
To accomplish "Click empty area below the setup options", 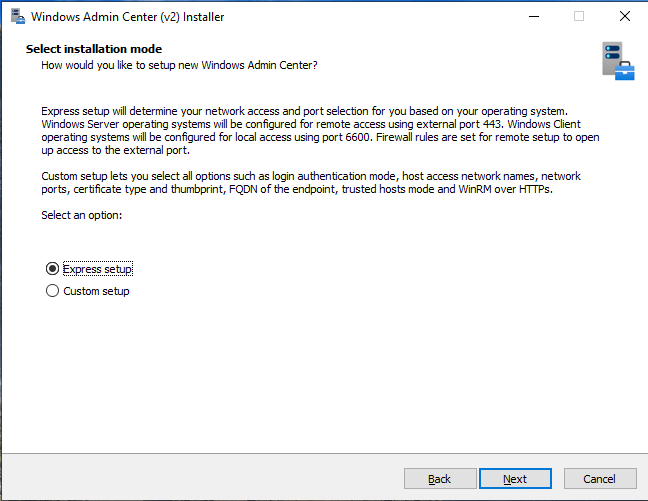I will pyautogui.click(x=320, y=380).
